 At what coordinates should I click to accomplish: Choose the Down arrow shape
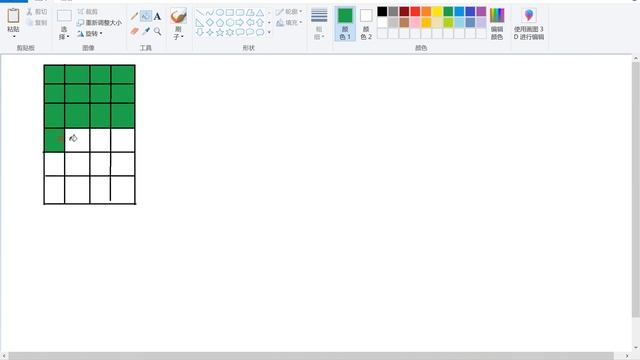[200, 32]
